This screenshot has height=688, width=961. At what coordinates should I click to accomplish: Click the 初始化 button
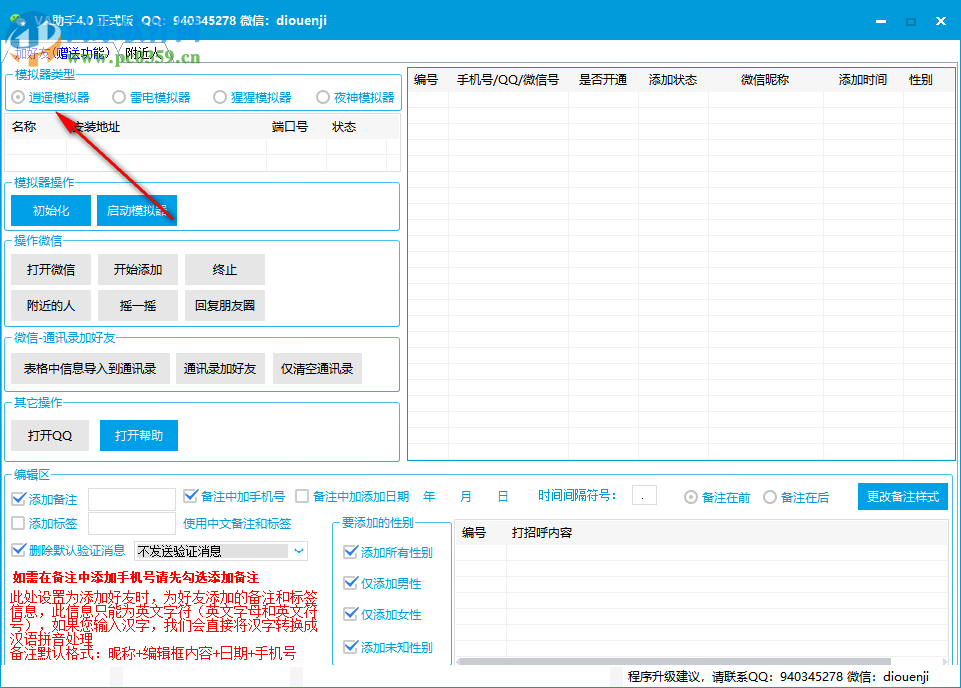[50, 210]
